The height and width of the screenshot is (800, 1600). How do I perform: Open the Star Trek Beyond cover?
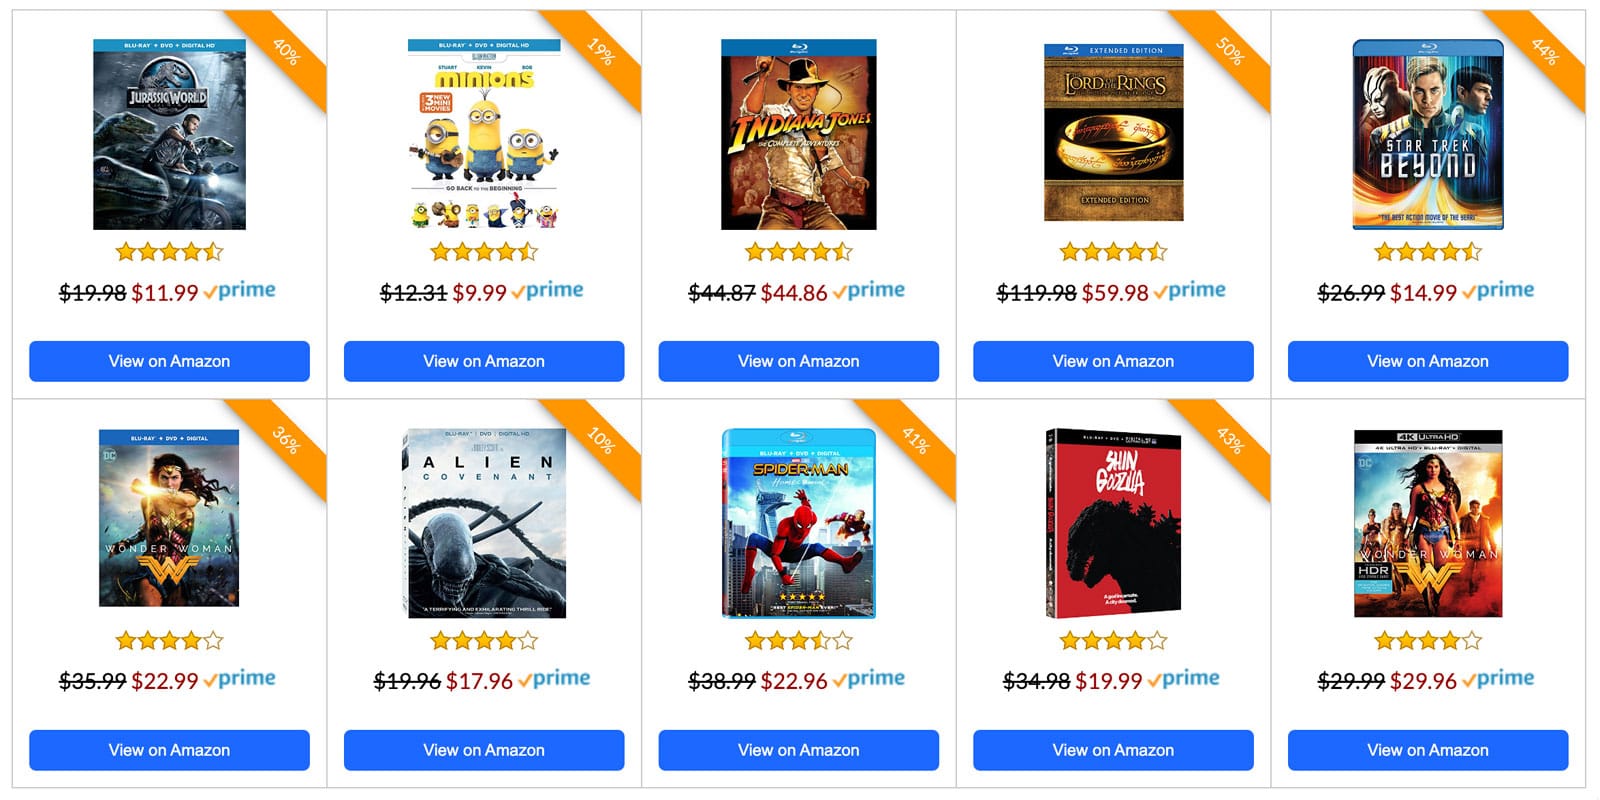tap(1428, 135)
